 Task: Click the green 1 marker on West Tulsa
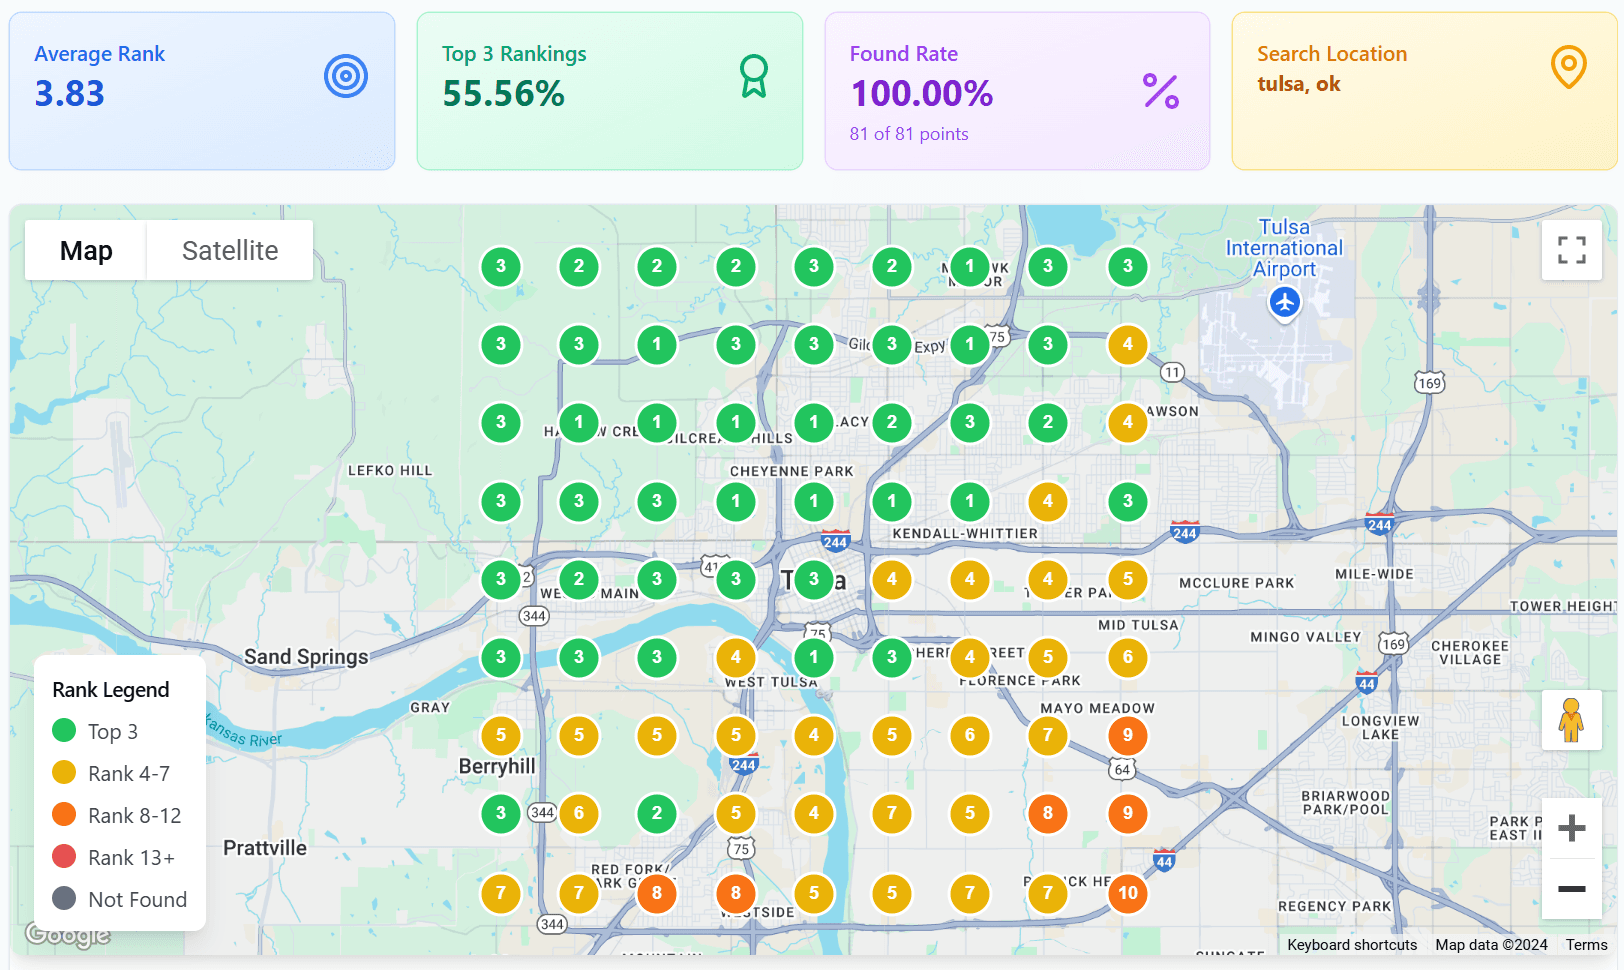tap(814, 657)
